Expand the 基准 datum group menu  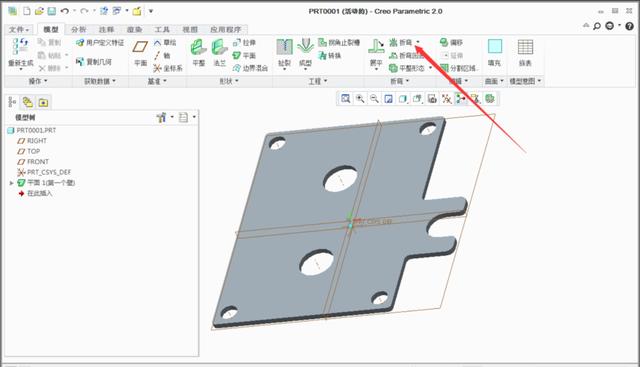pos(157,81)
